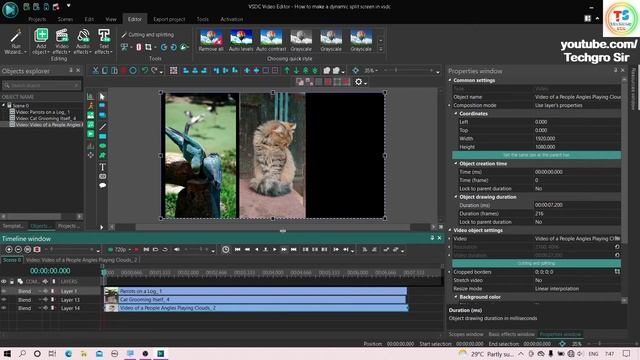Open the View menu tab
The image size is (640, 360).
(x=111, y=19)
